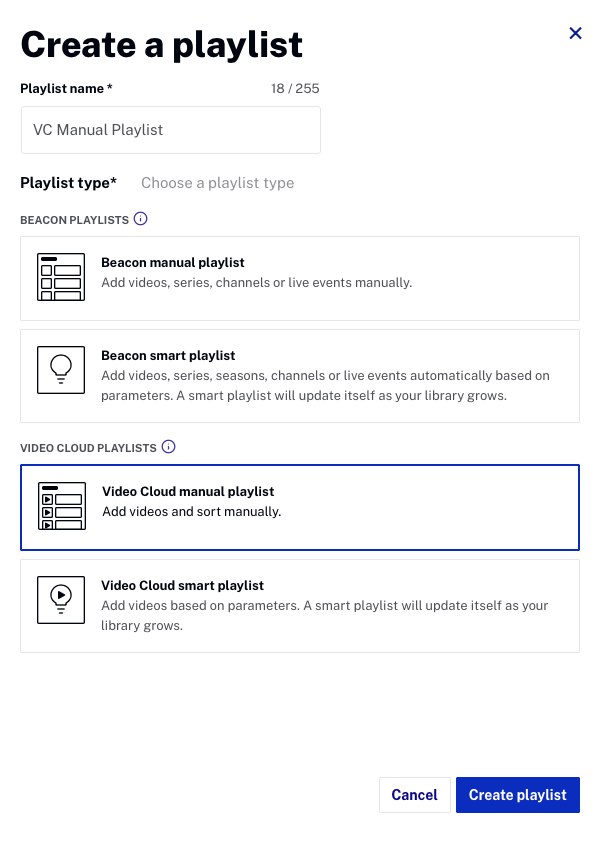The image size is (600, 842).
Task: Click the Video Cloud smart playlist title text
Action: [x=183, y=585]
